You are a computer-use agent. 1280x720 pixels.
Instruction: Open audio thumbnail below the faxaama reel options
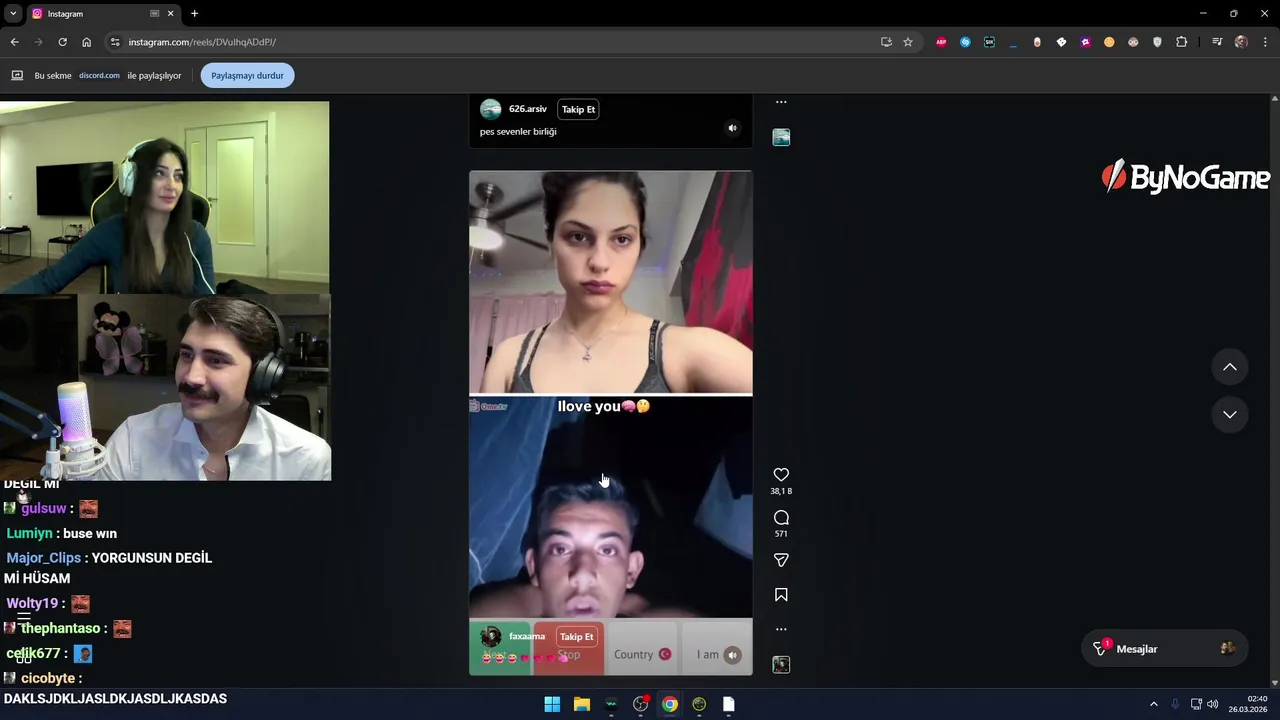click(781, 664)
